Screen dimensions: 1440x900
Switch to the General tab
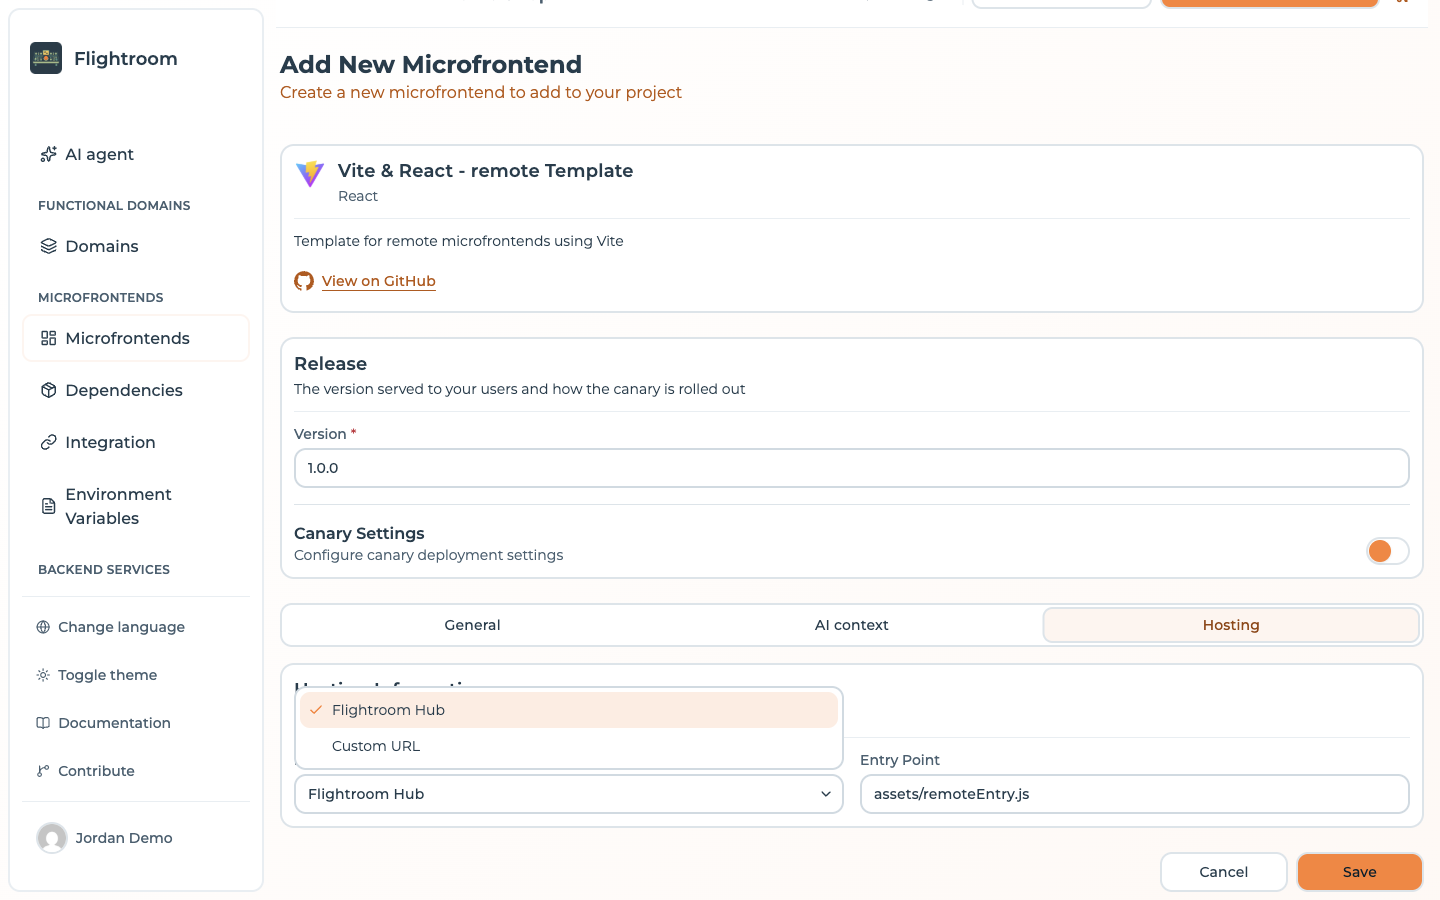coord(472,625)
